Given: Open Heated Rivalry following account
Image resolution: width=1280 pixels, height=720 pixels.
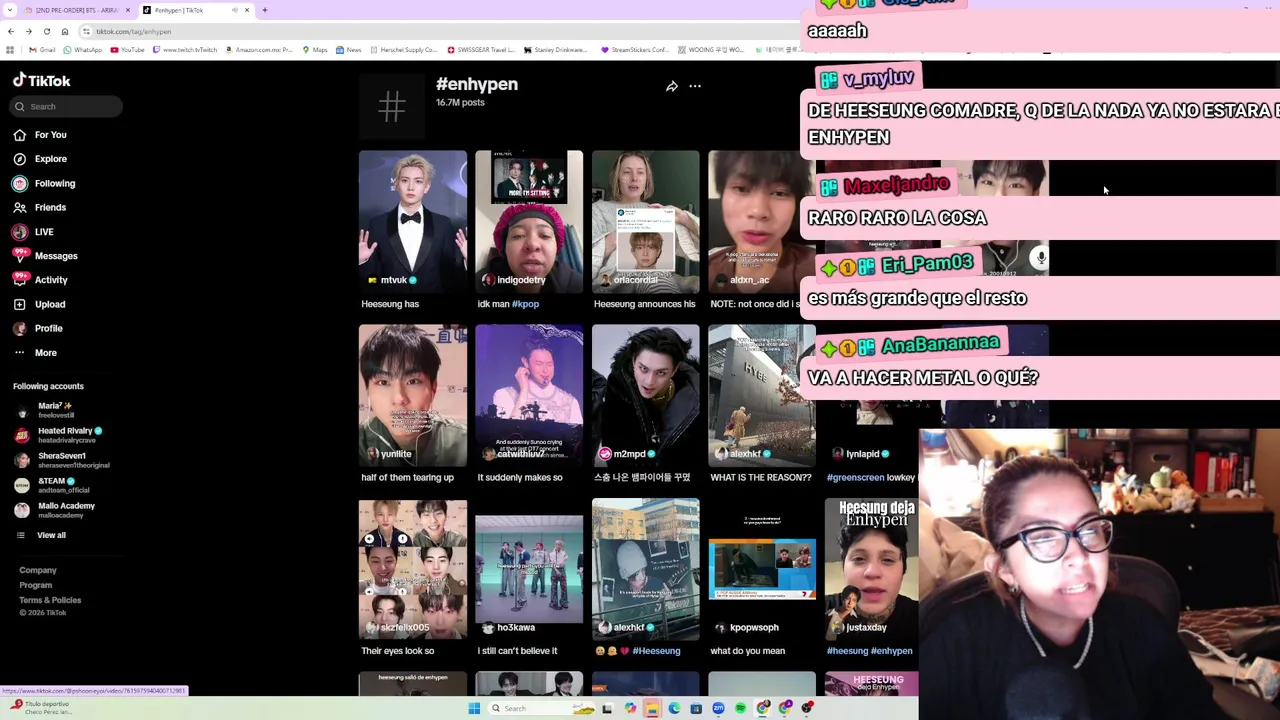Looking at the screenshot, I should (60, 435).
